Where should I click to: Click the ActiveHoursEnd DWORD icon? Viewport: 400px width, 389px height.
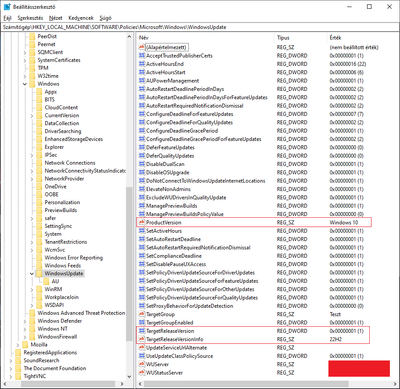pos(142,64)
